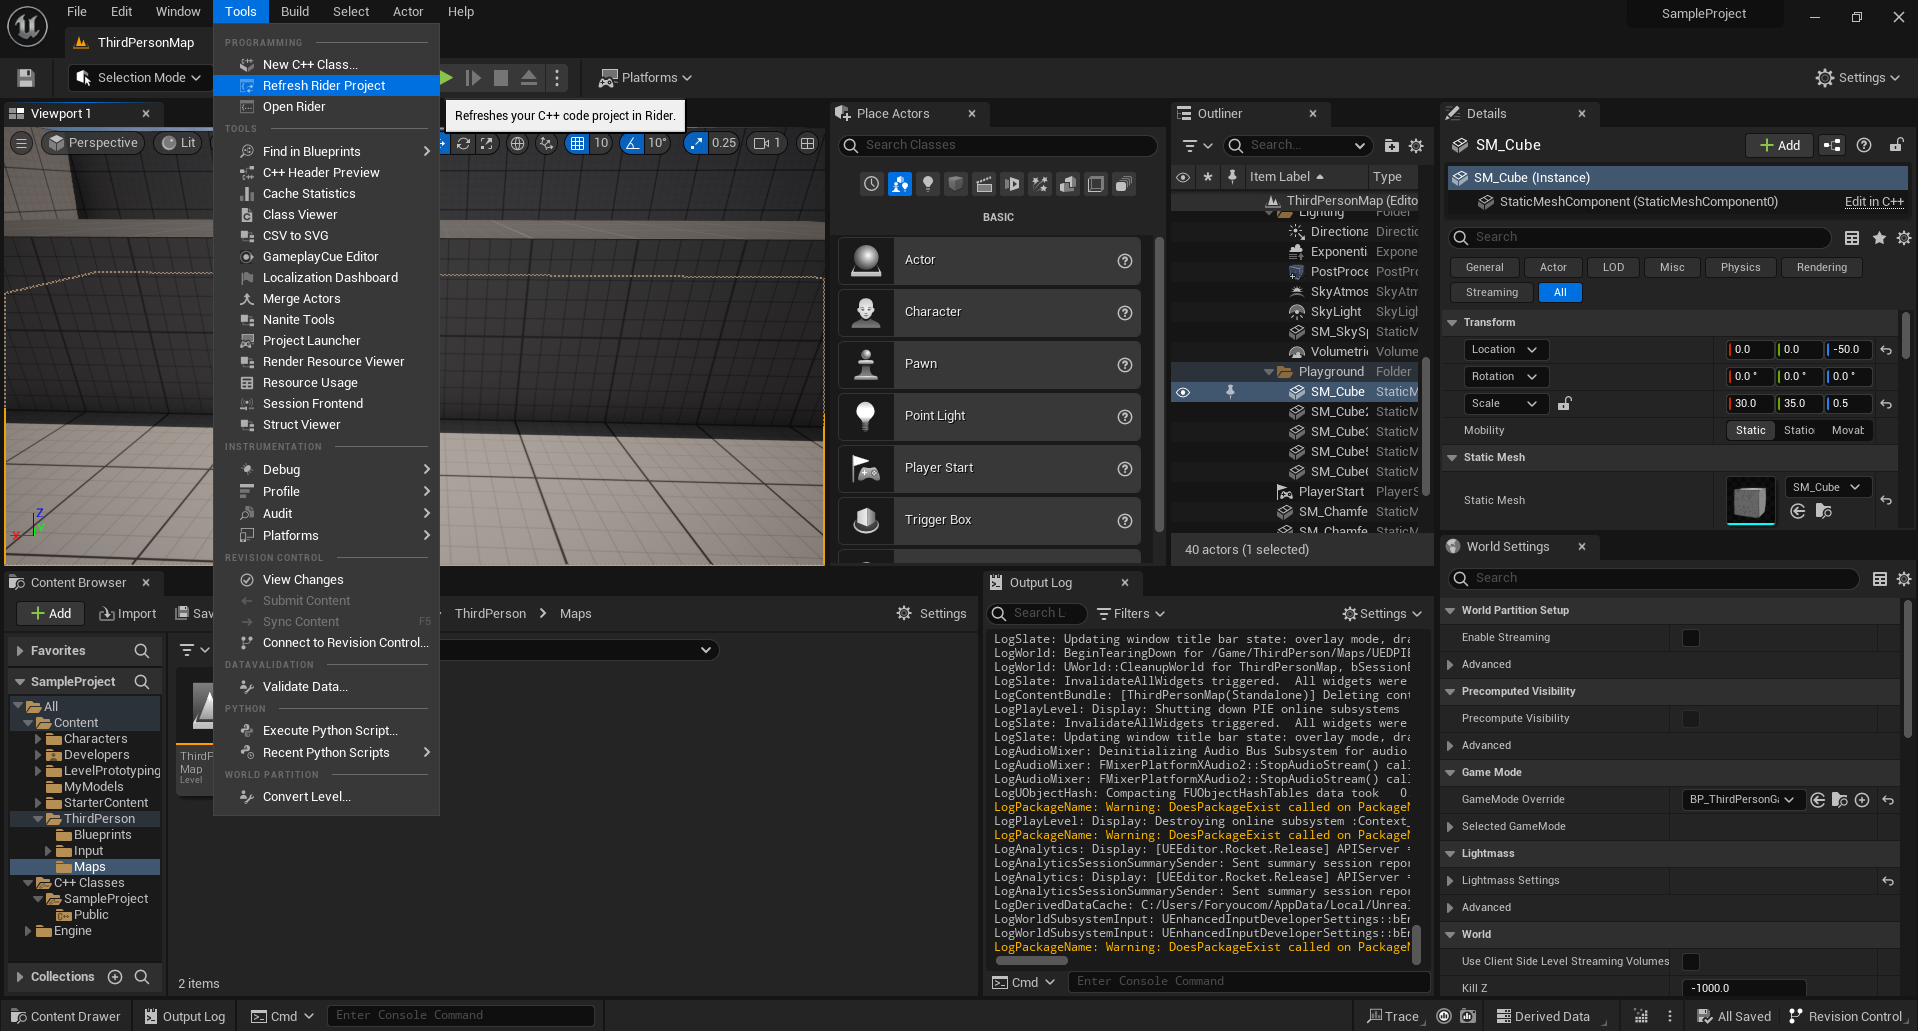Collapse the Transform section

pos(1453,323)
